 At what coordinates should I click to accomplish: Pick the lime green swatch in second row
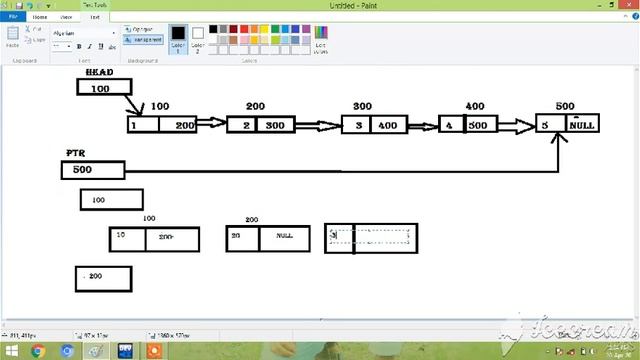[275, 40]
